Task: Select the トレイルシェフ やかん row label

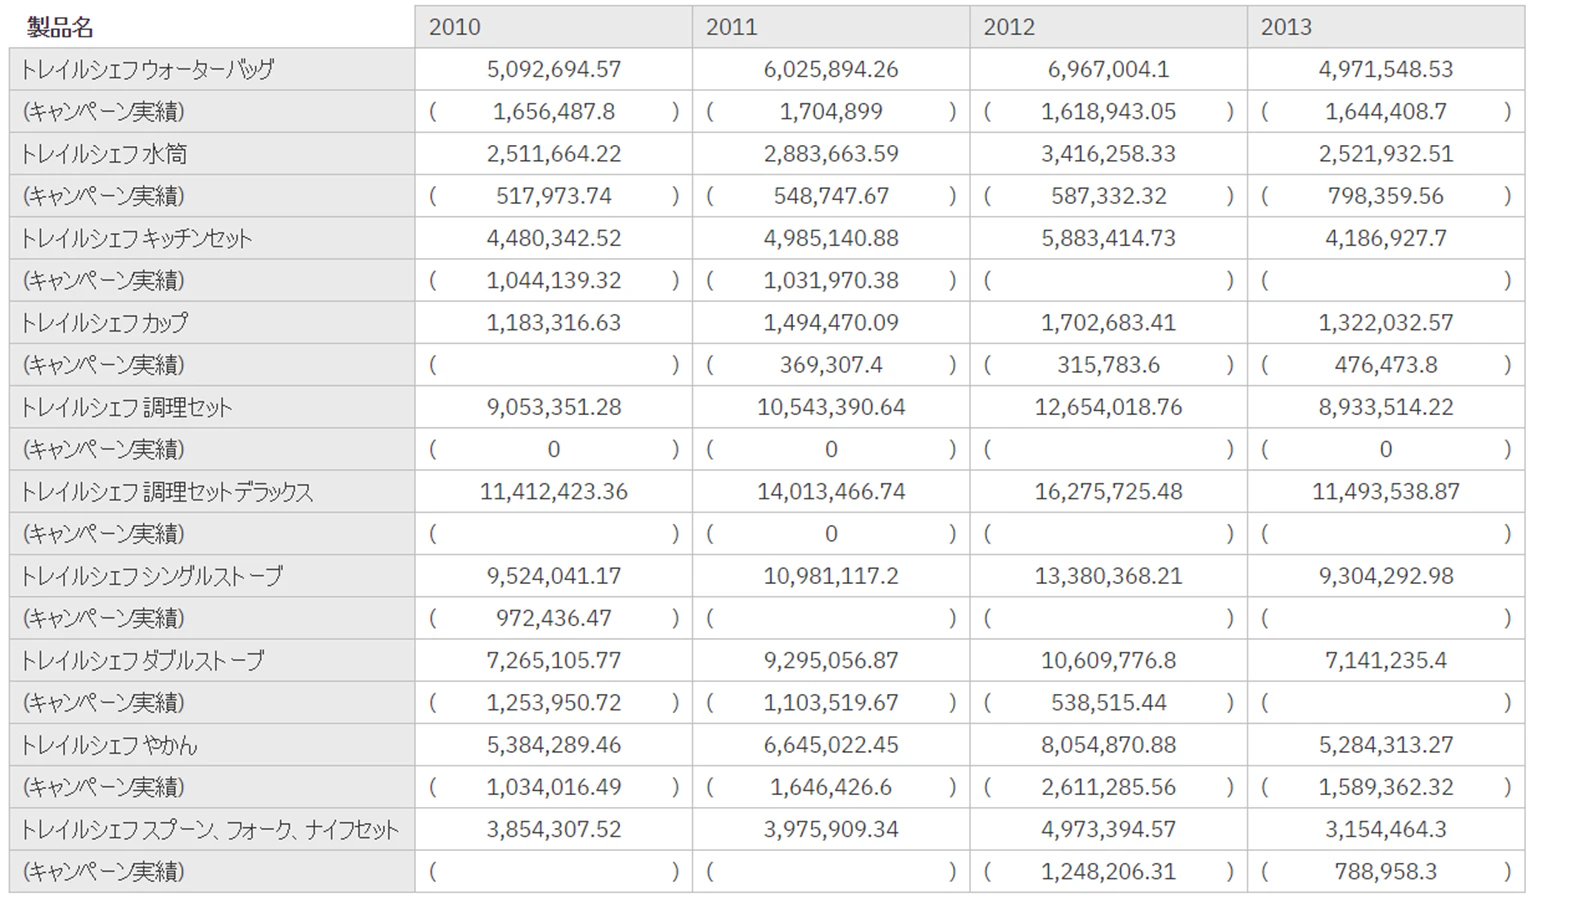Action: [x=212, y=745]
